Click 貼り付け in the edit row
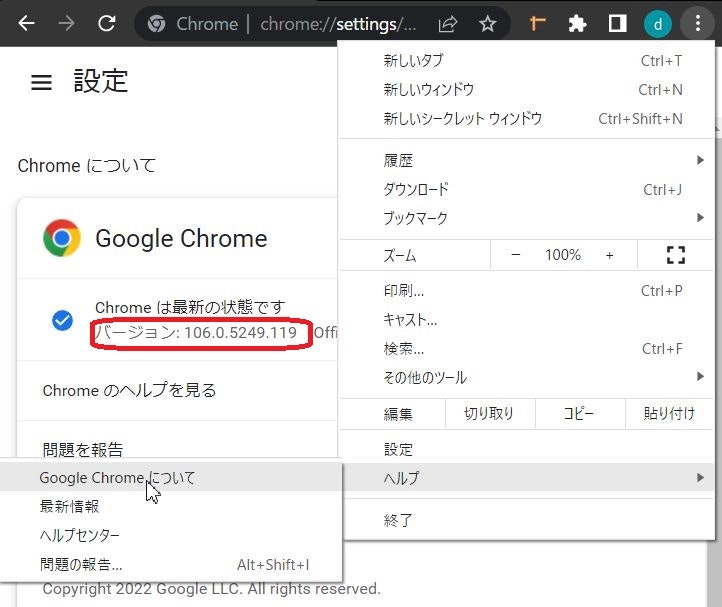 [669, 414]
